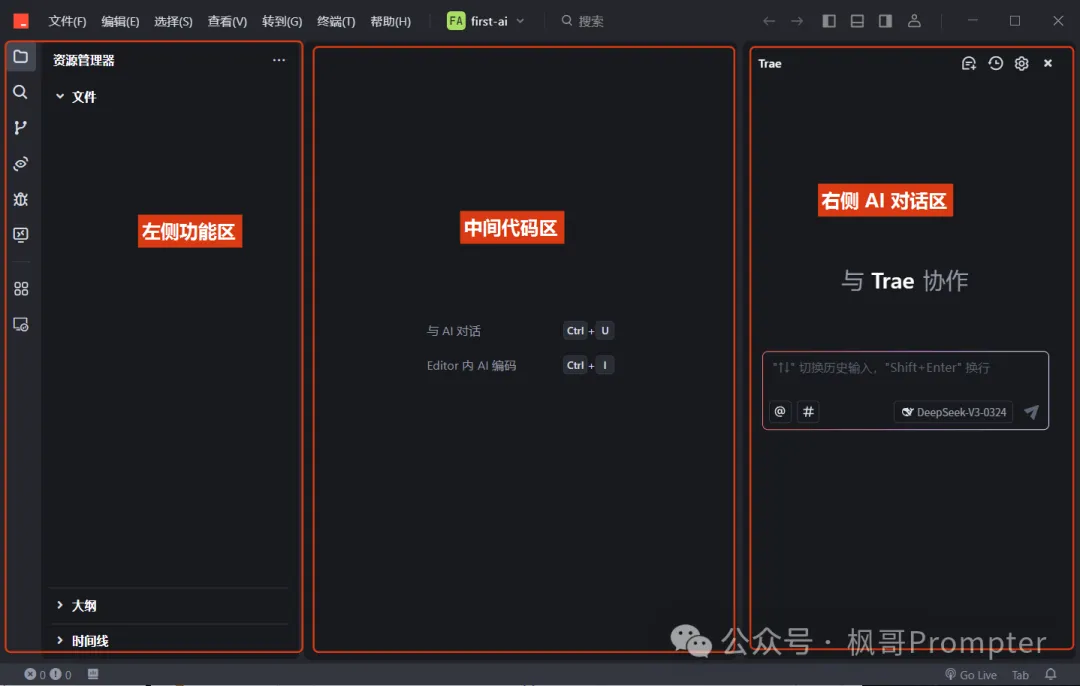Open Trae AI settings gear
The width and height of the screenshot is (1080, 686).
1021,63
